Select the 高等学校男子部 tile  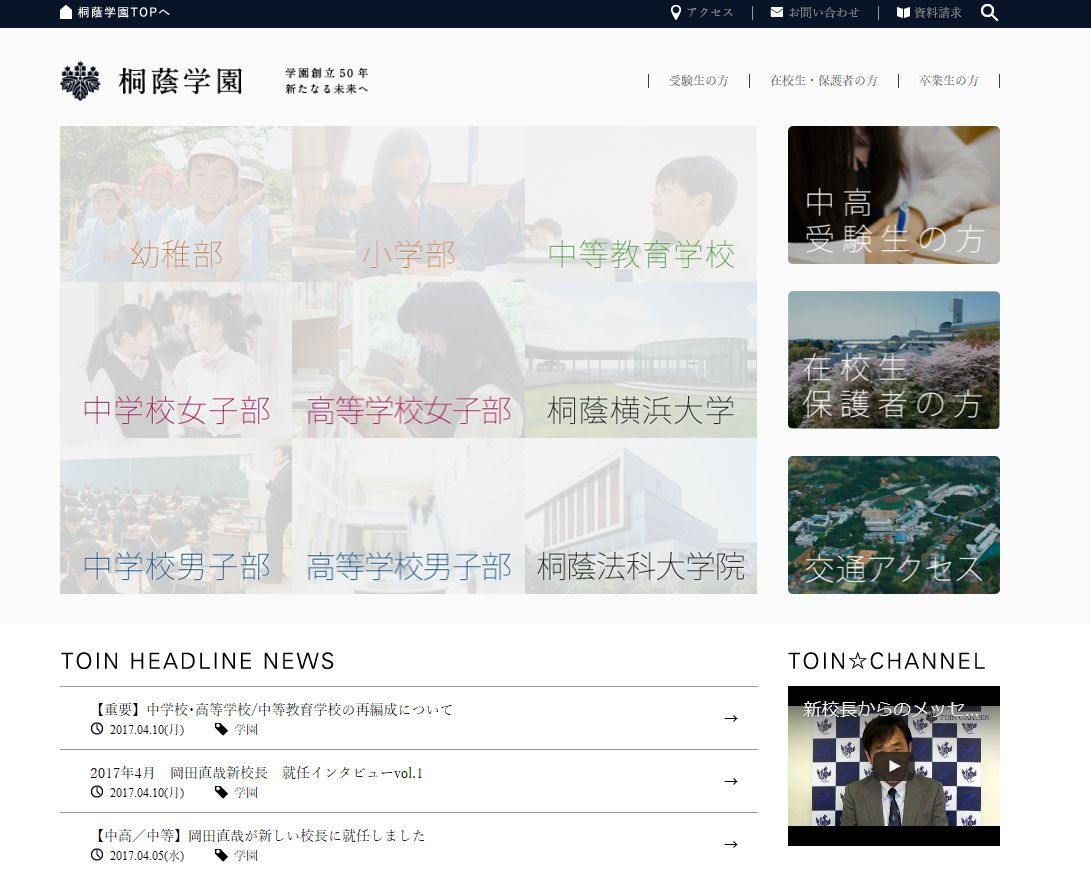coord(408,515)
